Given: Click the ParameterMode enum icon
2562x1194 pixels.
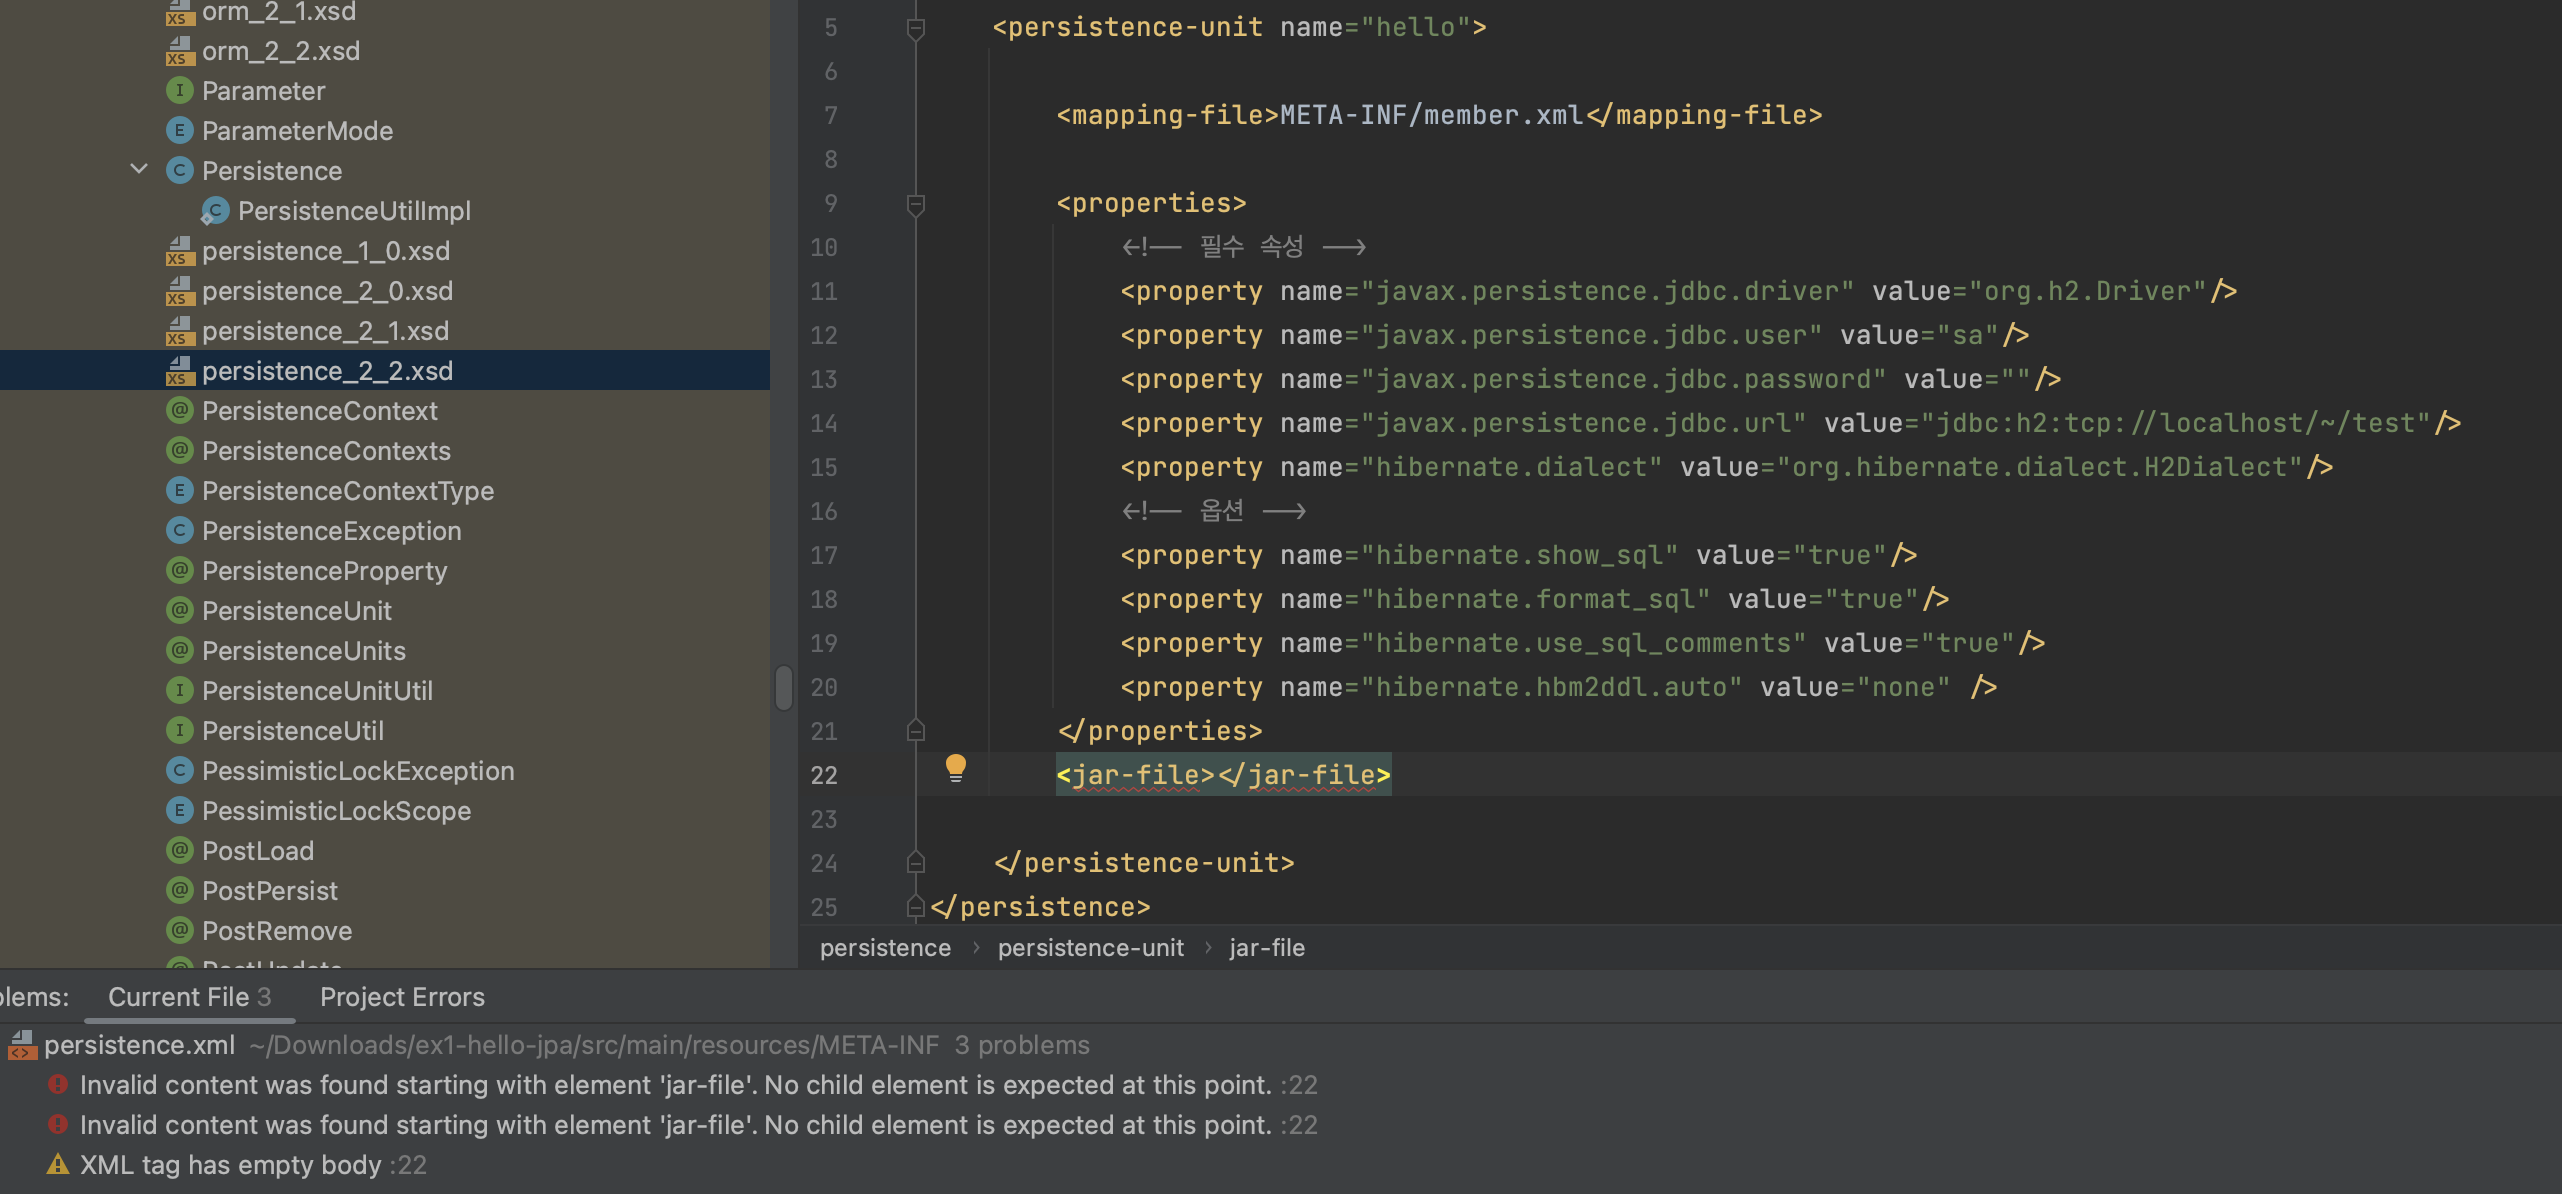Looking at the screenshot, I should point(179,130).
